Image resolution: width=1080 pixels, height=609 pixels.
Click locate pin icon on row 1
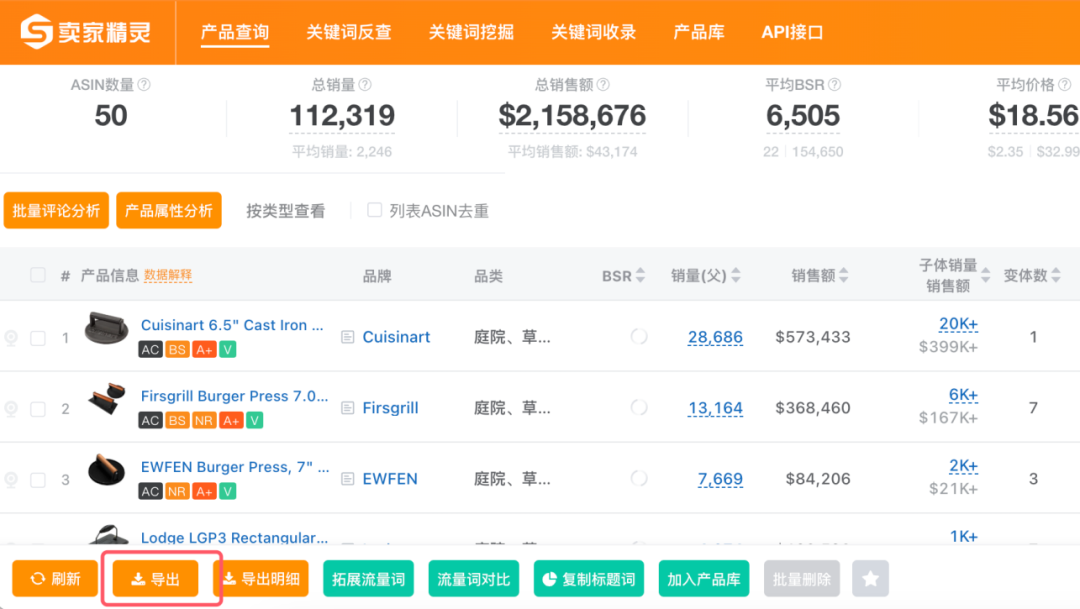click(x=11, y=338)
